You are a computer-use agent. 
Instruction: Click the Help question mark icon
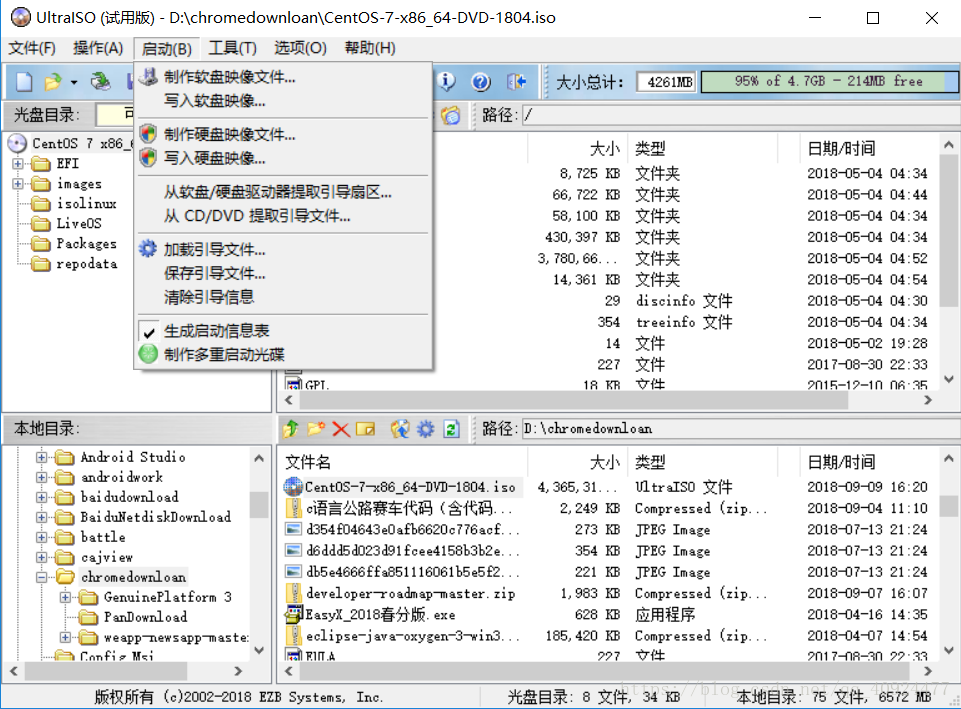point(481,82)
